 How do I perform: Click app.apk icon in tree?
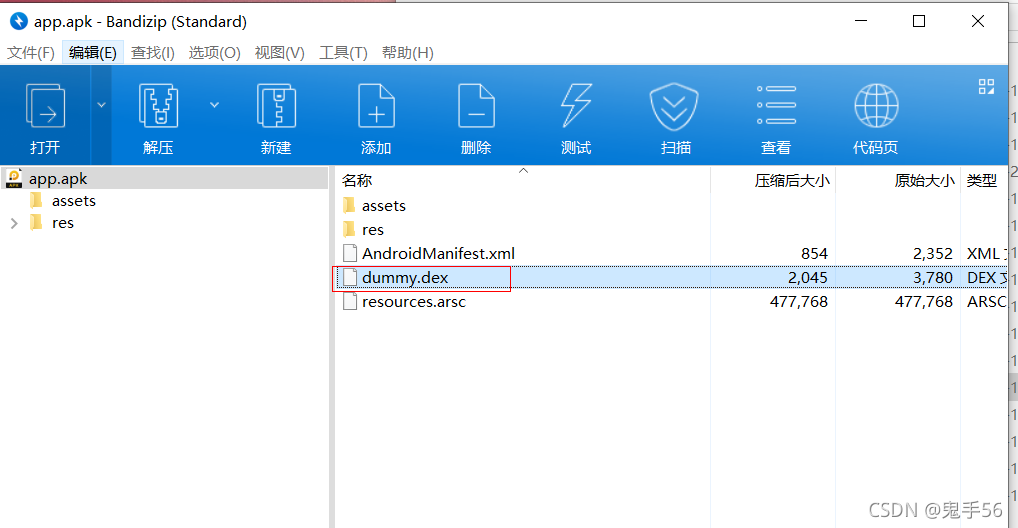coord(14,178)
